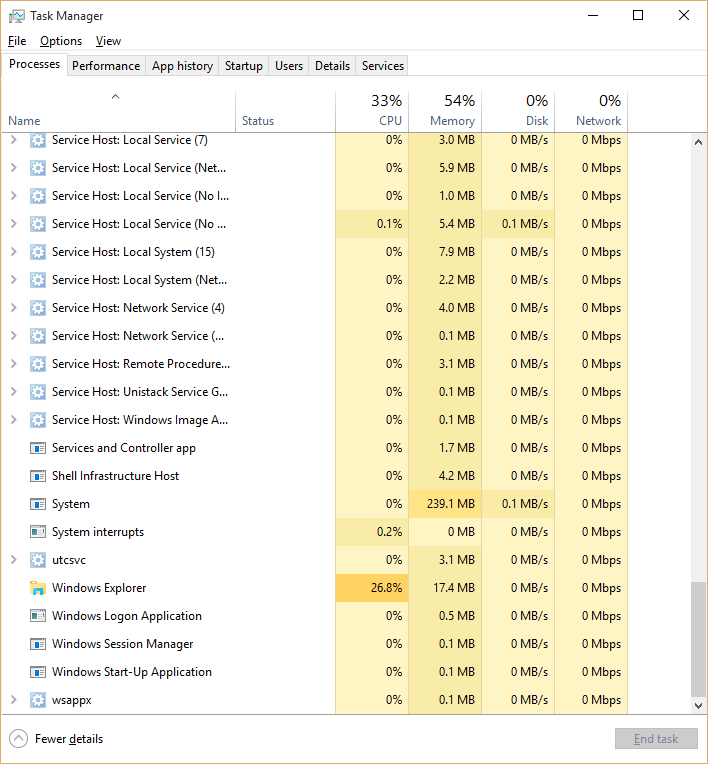Click the 26.8% CPU value
This screenshot has width=708, height=764.
[x=386, y=588]
